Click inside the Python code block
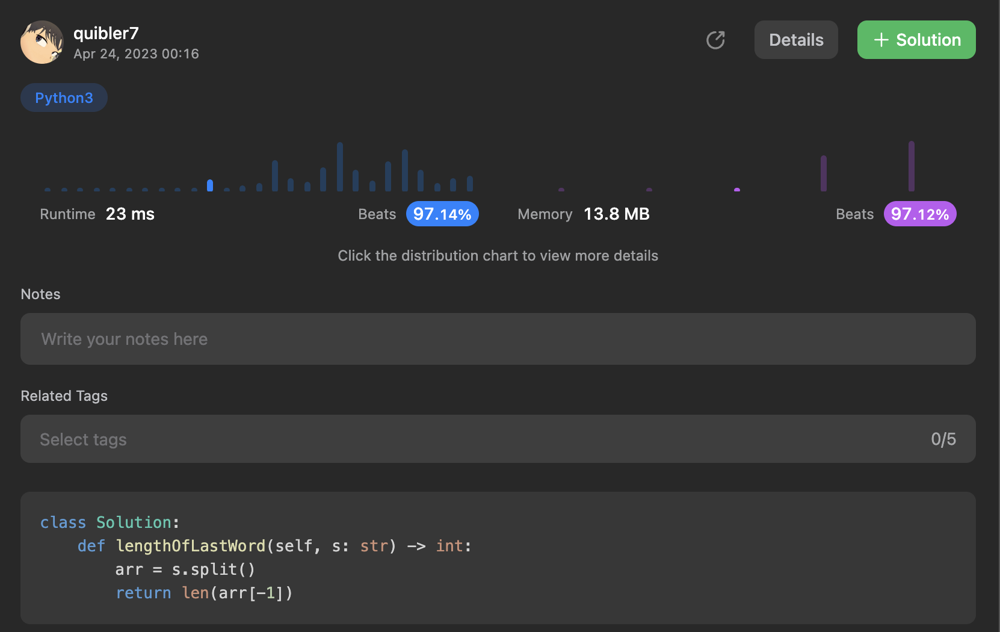 tap(497, 558)
